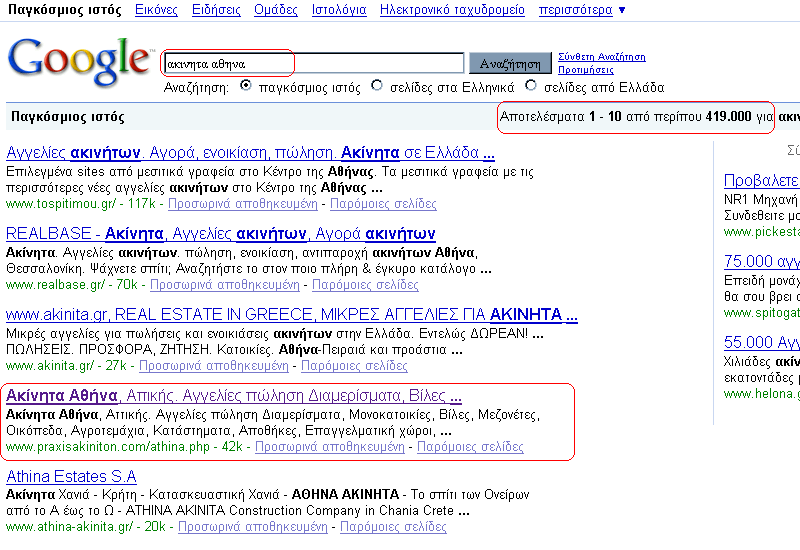The width and height of the screenshot is (800, 550).
Task: Go to Ειδήσεις in top navigation
Action: tap(216, 10)
